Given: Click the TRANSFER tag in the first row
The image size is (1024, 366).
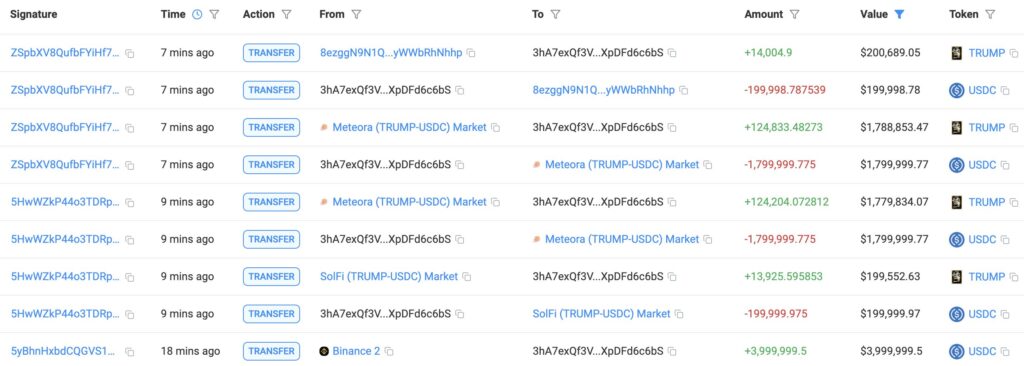Looking at the screenshot, I should (x=271, y=53).
